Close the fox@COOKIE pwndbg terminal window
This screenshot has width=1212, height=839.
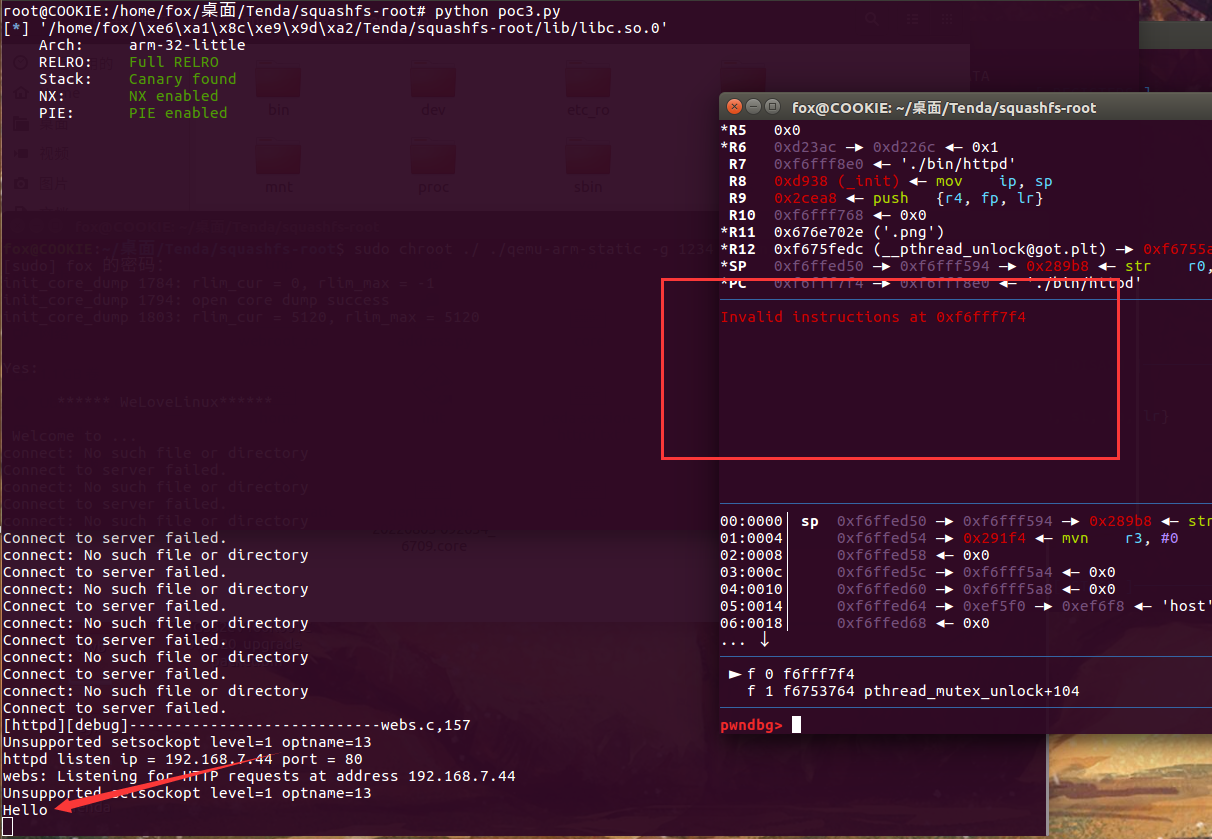tap(735, 107)
